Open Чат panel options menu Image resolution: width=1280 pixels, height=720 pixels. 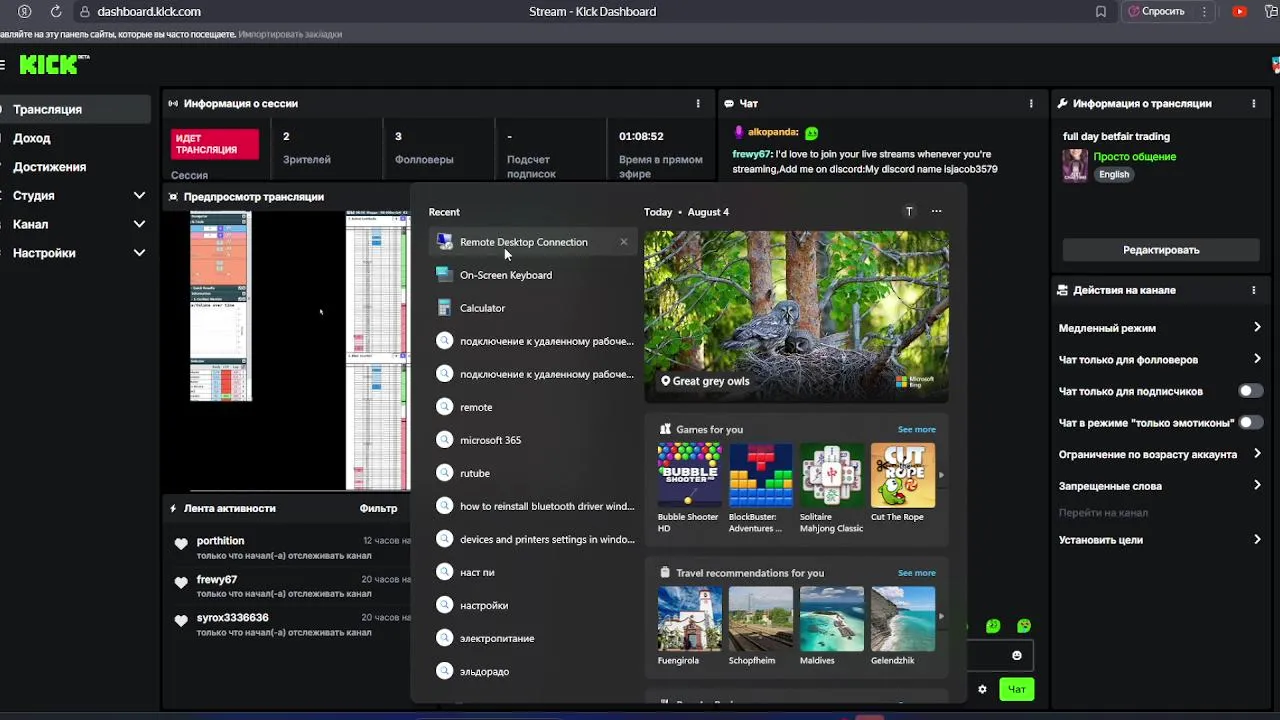pos(1031,103)
